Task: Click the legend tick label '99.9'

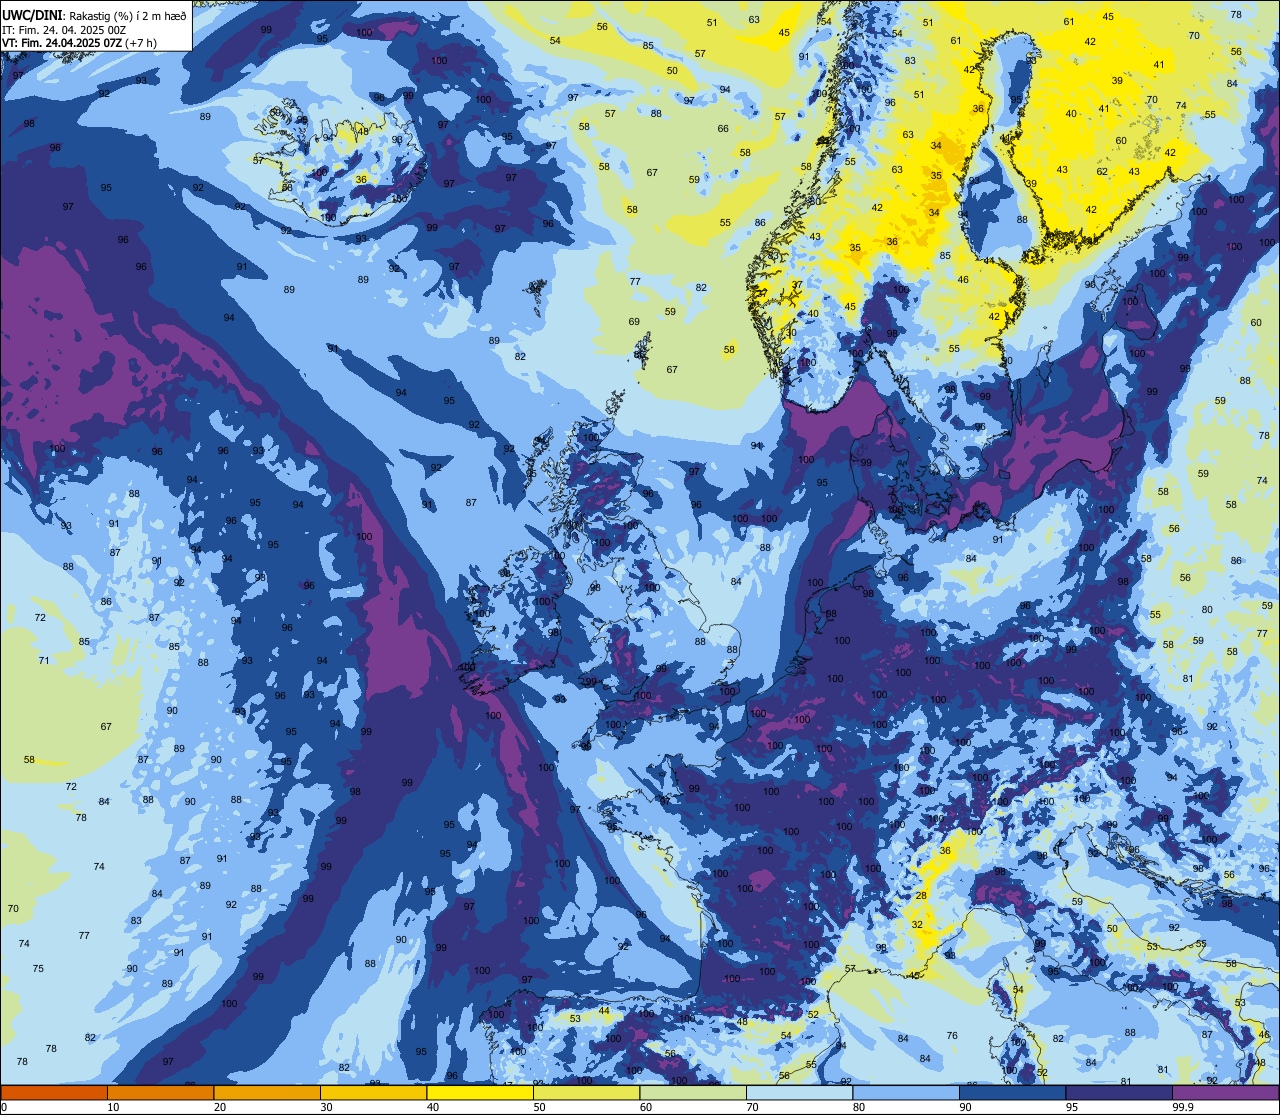Action: click(x=1183, y=1107)
